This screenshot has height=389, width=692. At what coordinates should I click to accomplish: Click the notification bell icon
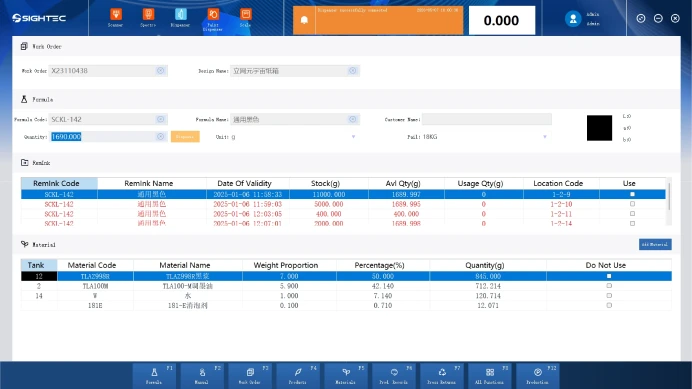304,20
